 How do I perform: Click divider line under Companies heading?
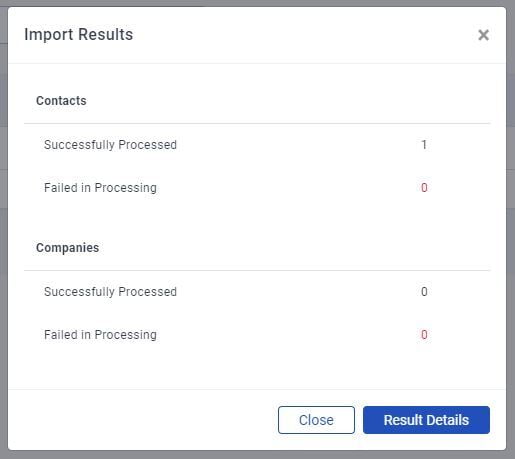click(257, 270)
